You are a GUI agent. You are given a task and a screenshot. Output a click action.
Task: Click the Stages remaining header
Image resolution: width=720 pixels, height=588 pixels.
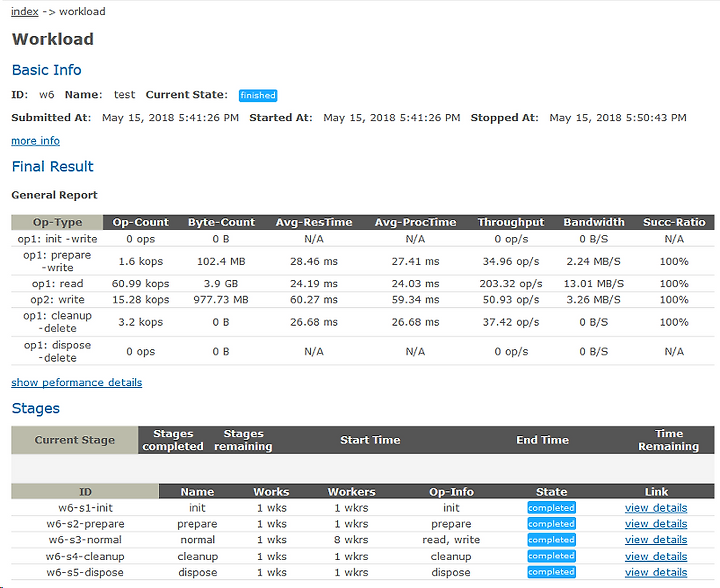coord(243,440)
